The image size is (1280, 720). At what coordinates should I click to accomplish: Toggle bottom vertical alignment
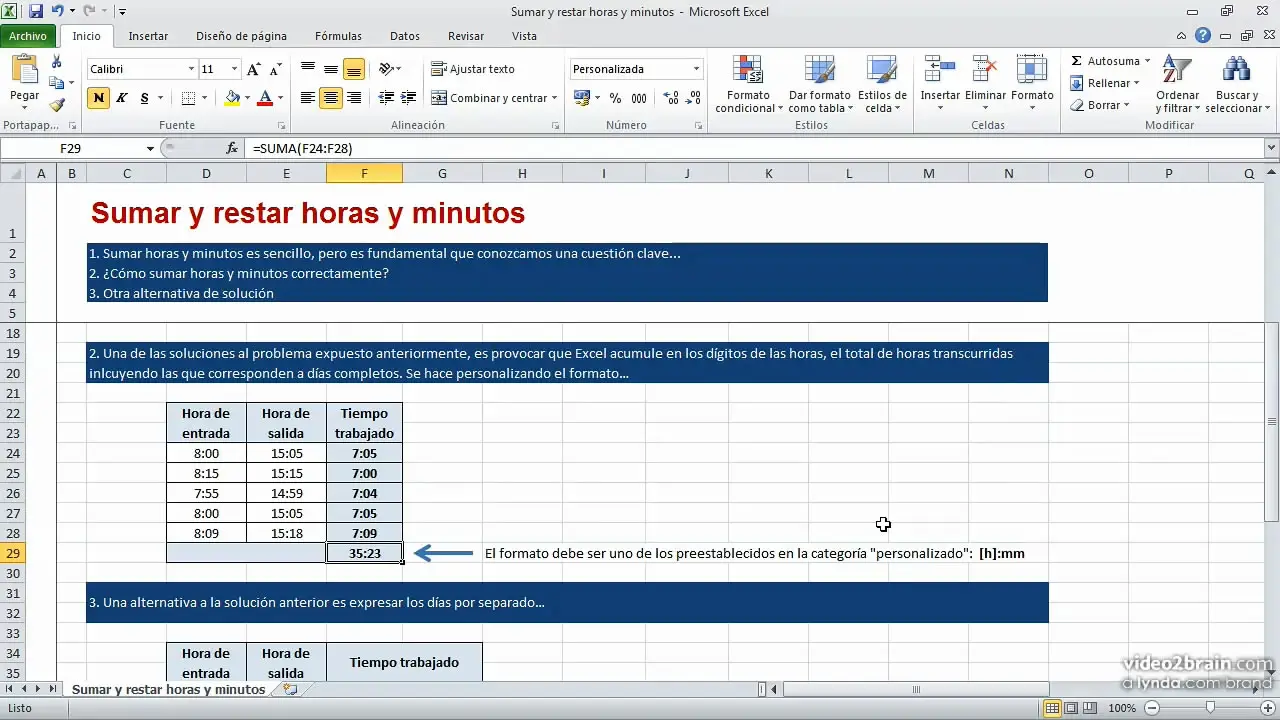point(353,69)
